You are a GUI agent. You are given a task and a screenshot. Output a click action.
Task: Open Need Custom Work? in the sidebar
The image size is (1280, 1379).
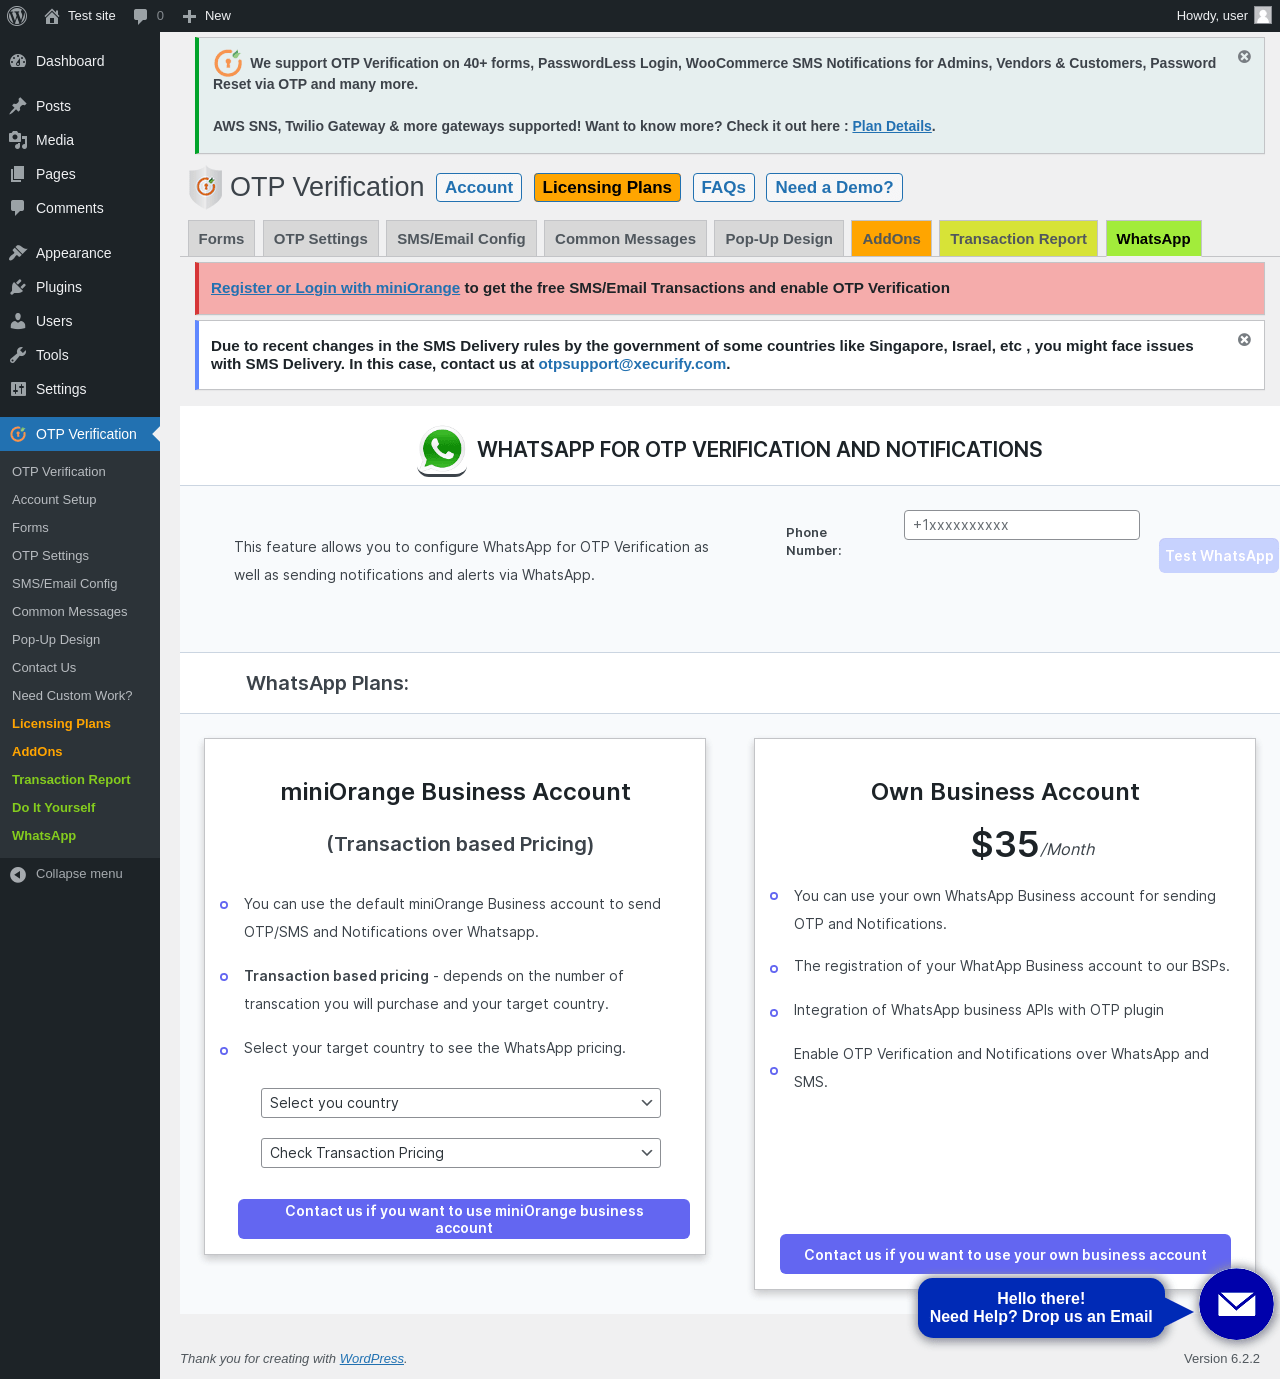click(72, 696)
